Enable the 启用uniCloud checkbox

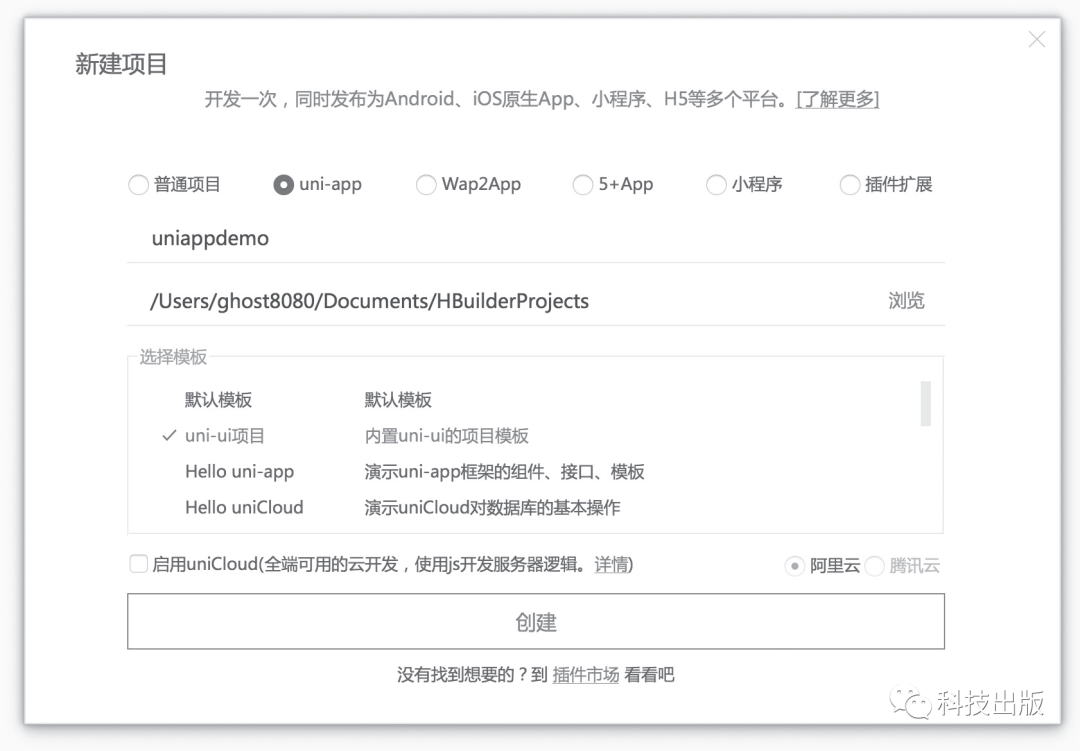(138, 564)
